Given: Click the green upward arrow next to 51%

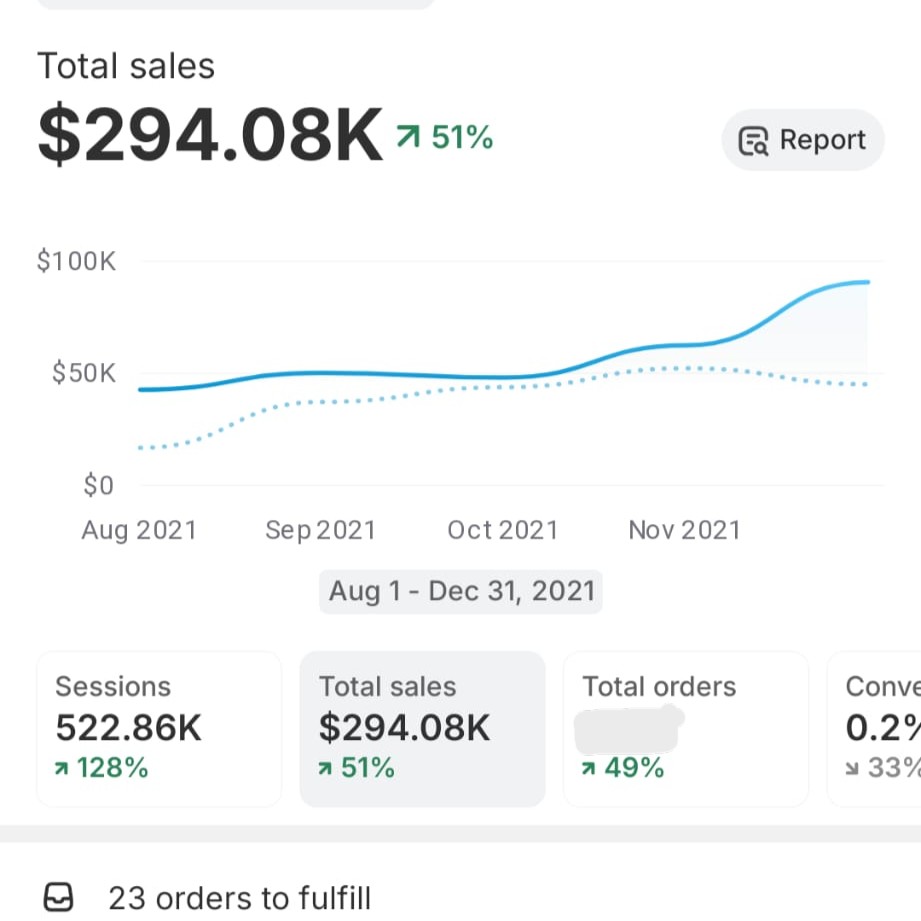Looking at the screenshot, I should tap(407, 135).
